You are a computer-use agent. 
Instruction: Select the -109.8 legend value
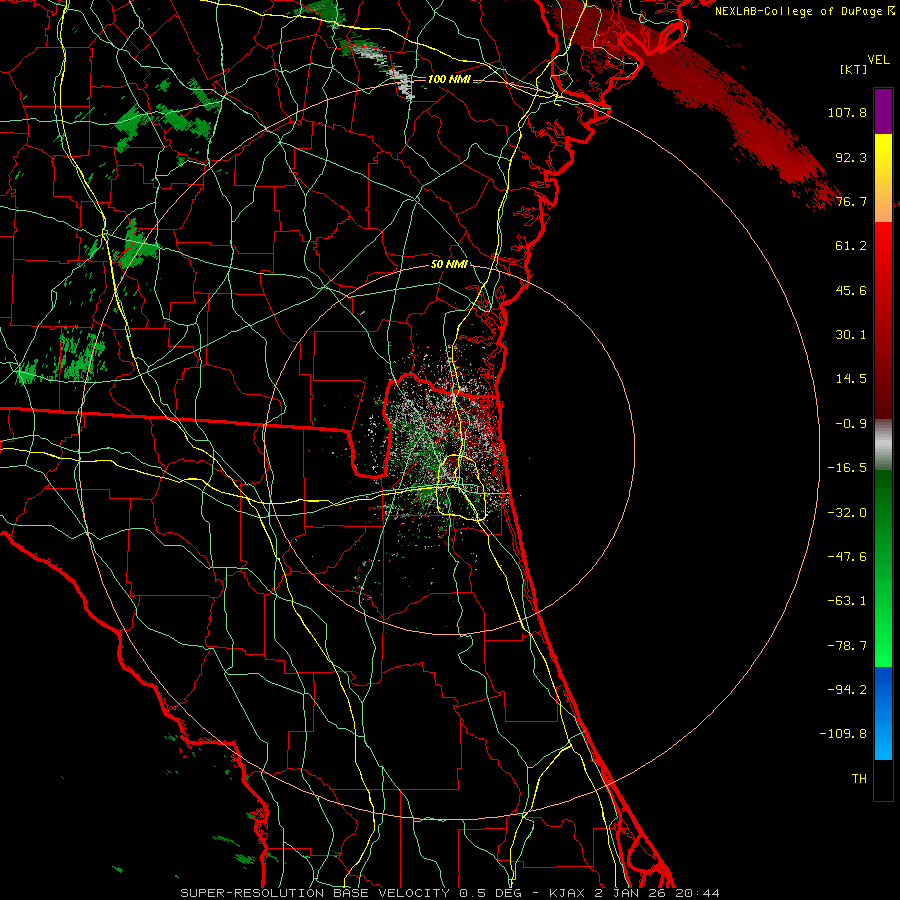coord(844,734)
